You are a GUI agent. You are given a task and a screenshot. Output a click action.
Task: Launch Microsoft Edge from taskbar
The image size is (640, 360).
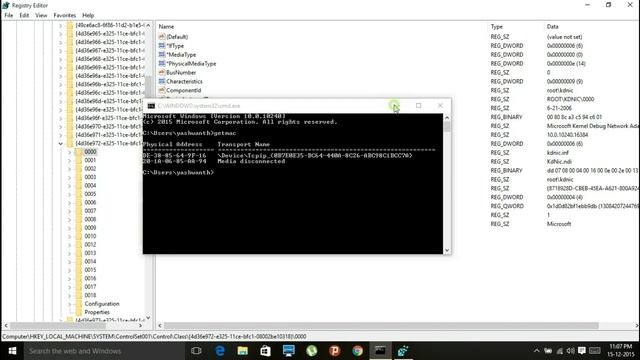(x=220, y=351)
